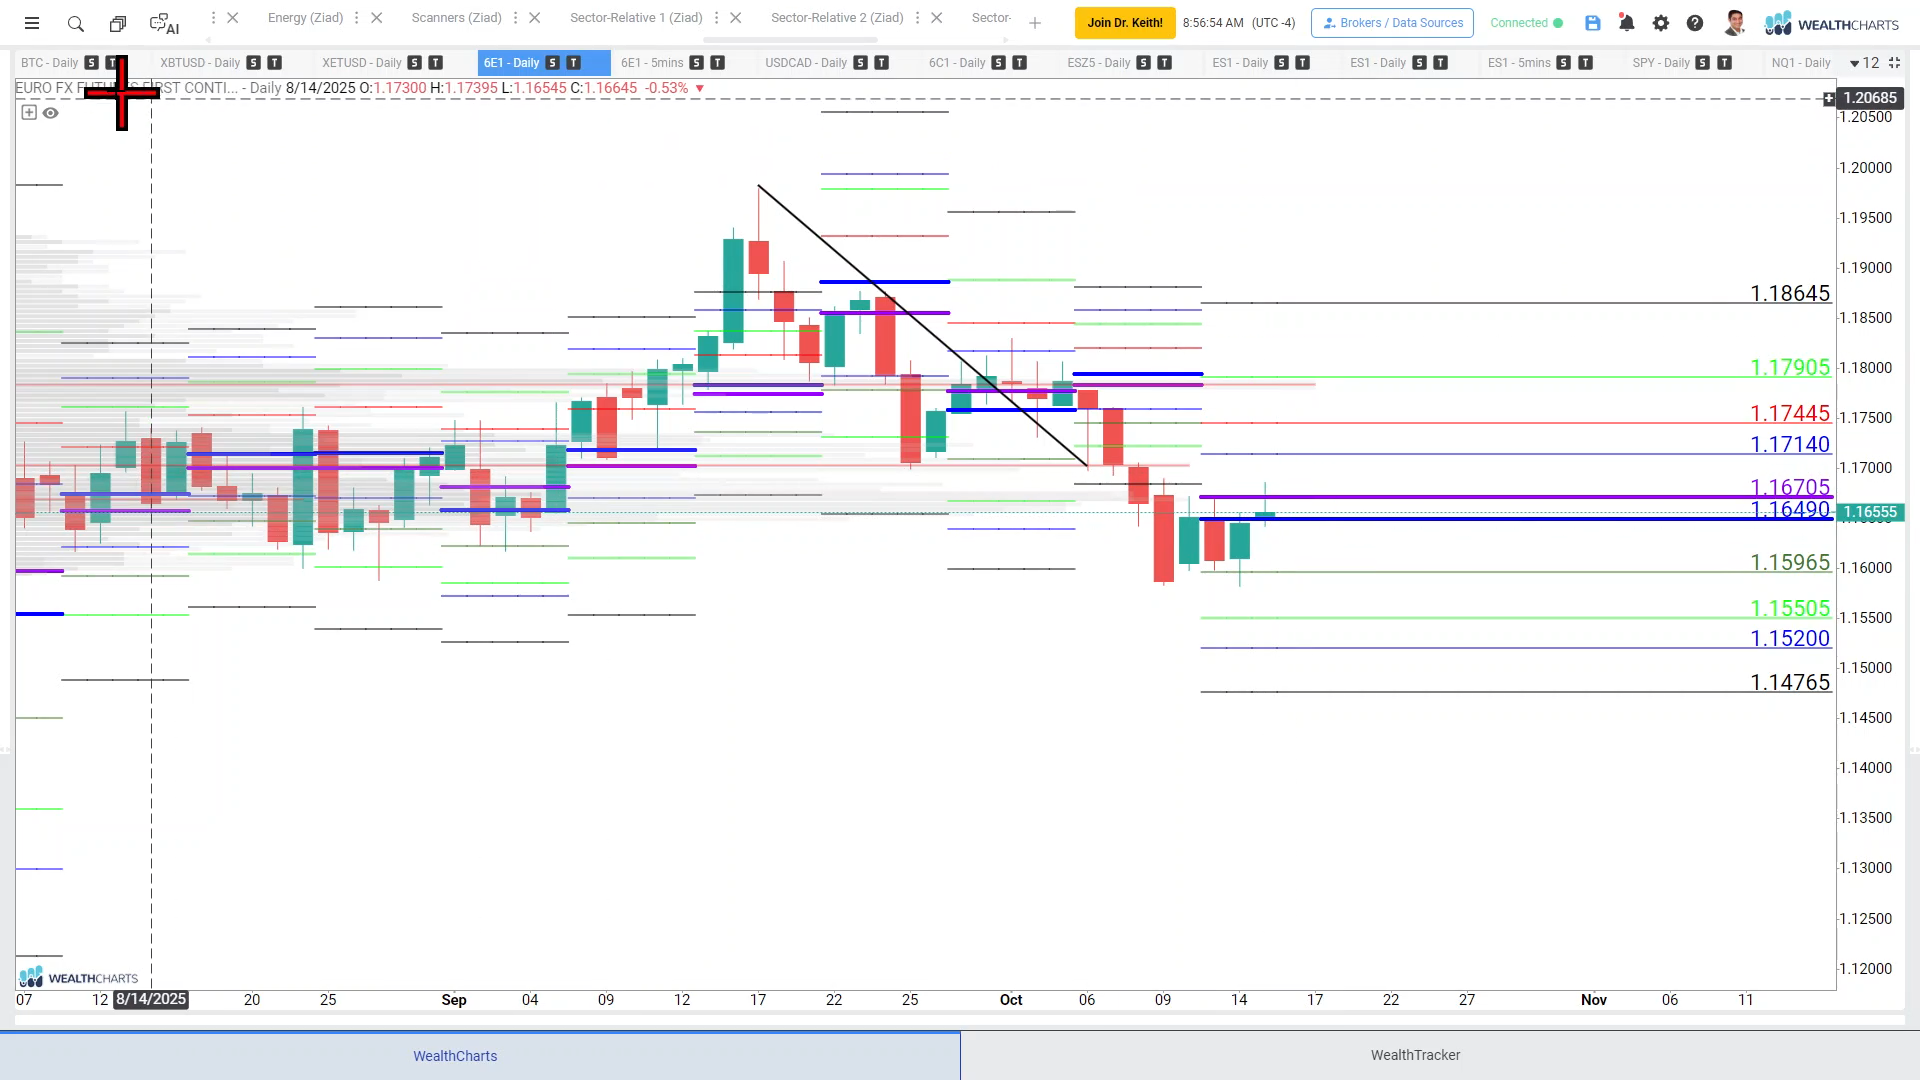Switch to the WealthTracker bottom panel
This screenshot has height=1080, width=1920.
tap(1415, 1055)
